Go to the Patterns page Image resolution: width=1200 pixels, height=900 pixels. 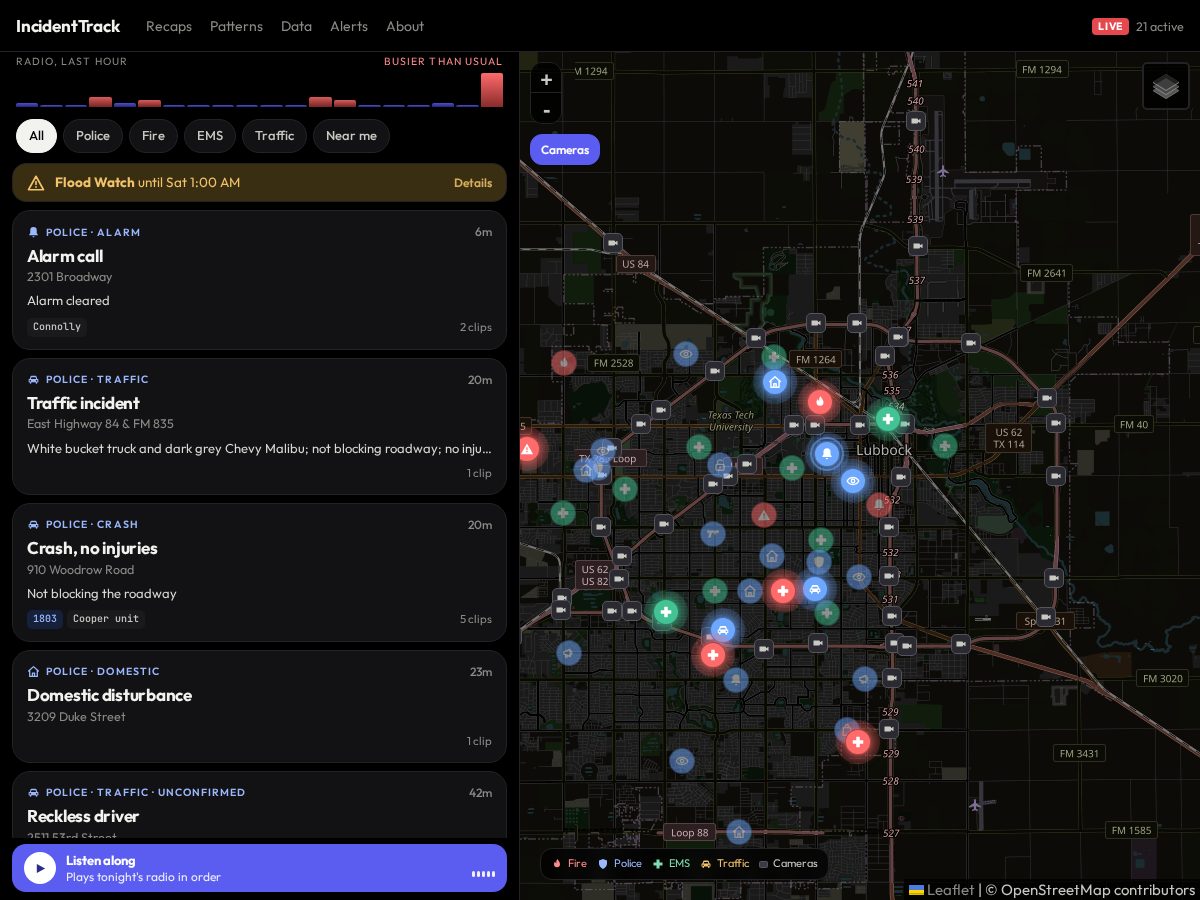pos(236,26)
